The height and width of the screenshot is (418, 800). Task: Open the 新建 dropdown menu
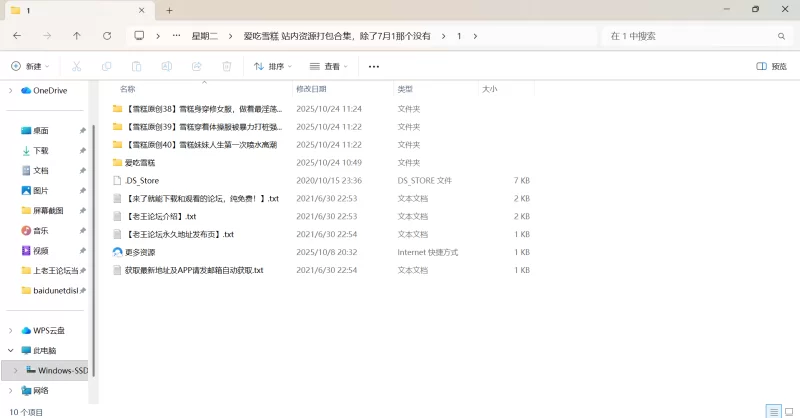pyautogui.click(x=30, y=66)
